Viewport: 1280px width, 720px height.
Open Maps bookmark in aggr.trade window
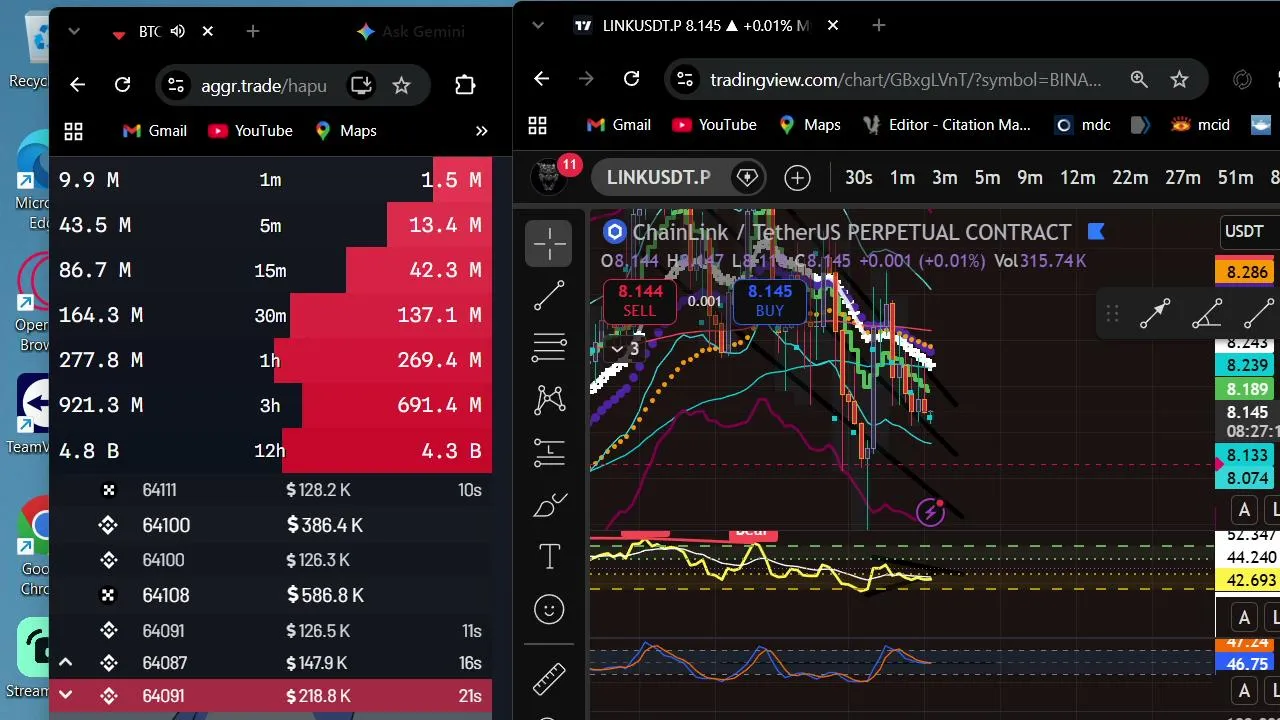pyautogui.click(x=345, y=131)
